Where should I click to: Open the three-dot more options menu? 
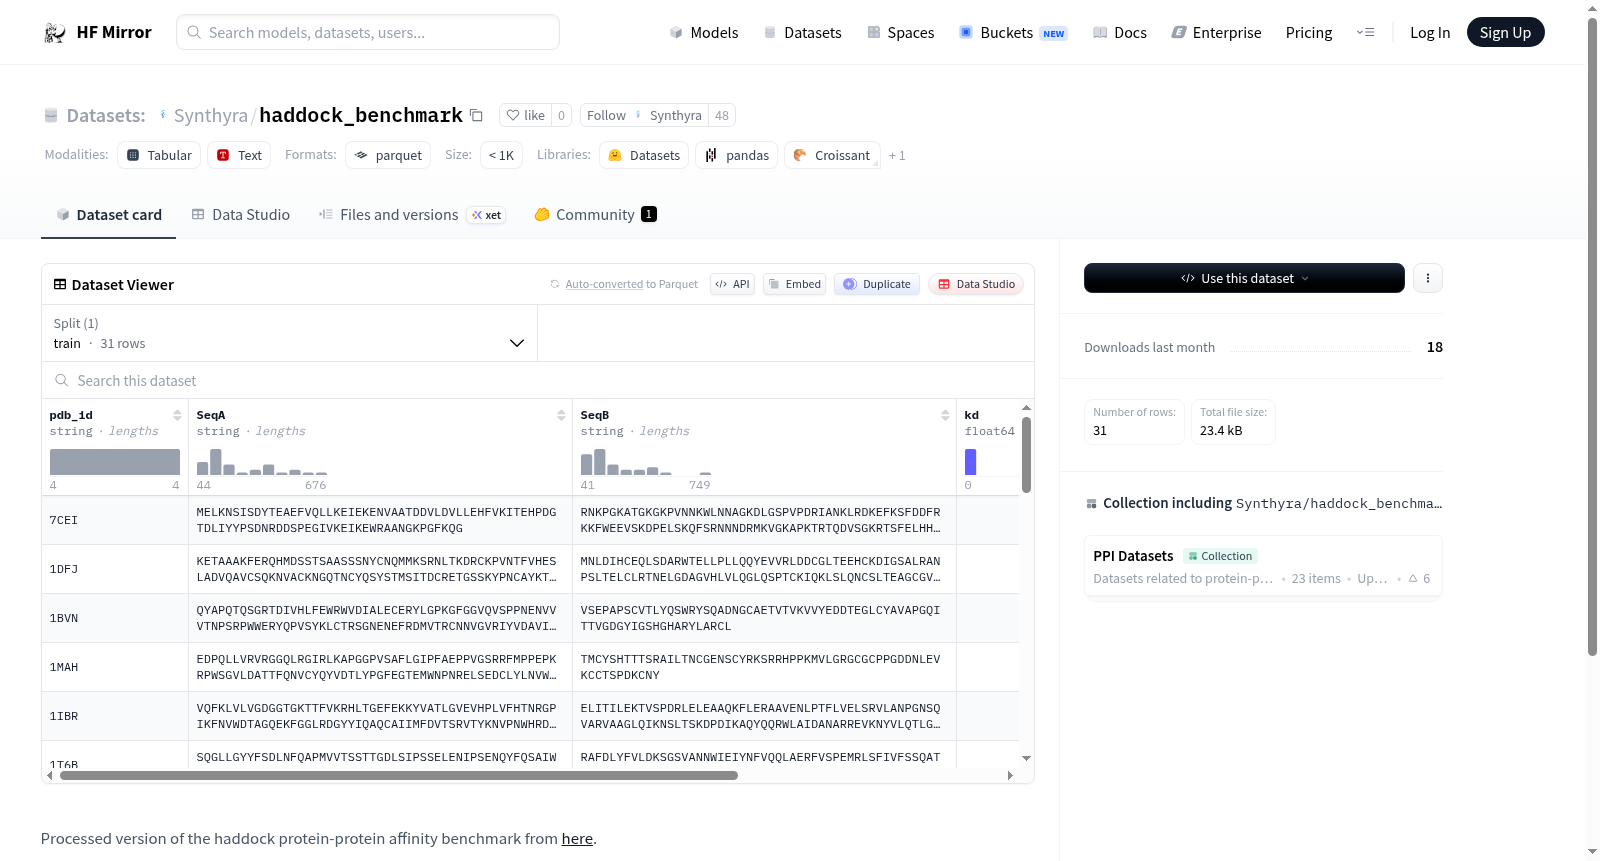tap(1428, 278)
